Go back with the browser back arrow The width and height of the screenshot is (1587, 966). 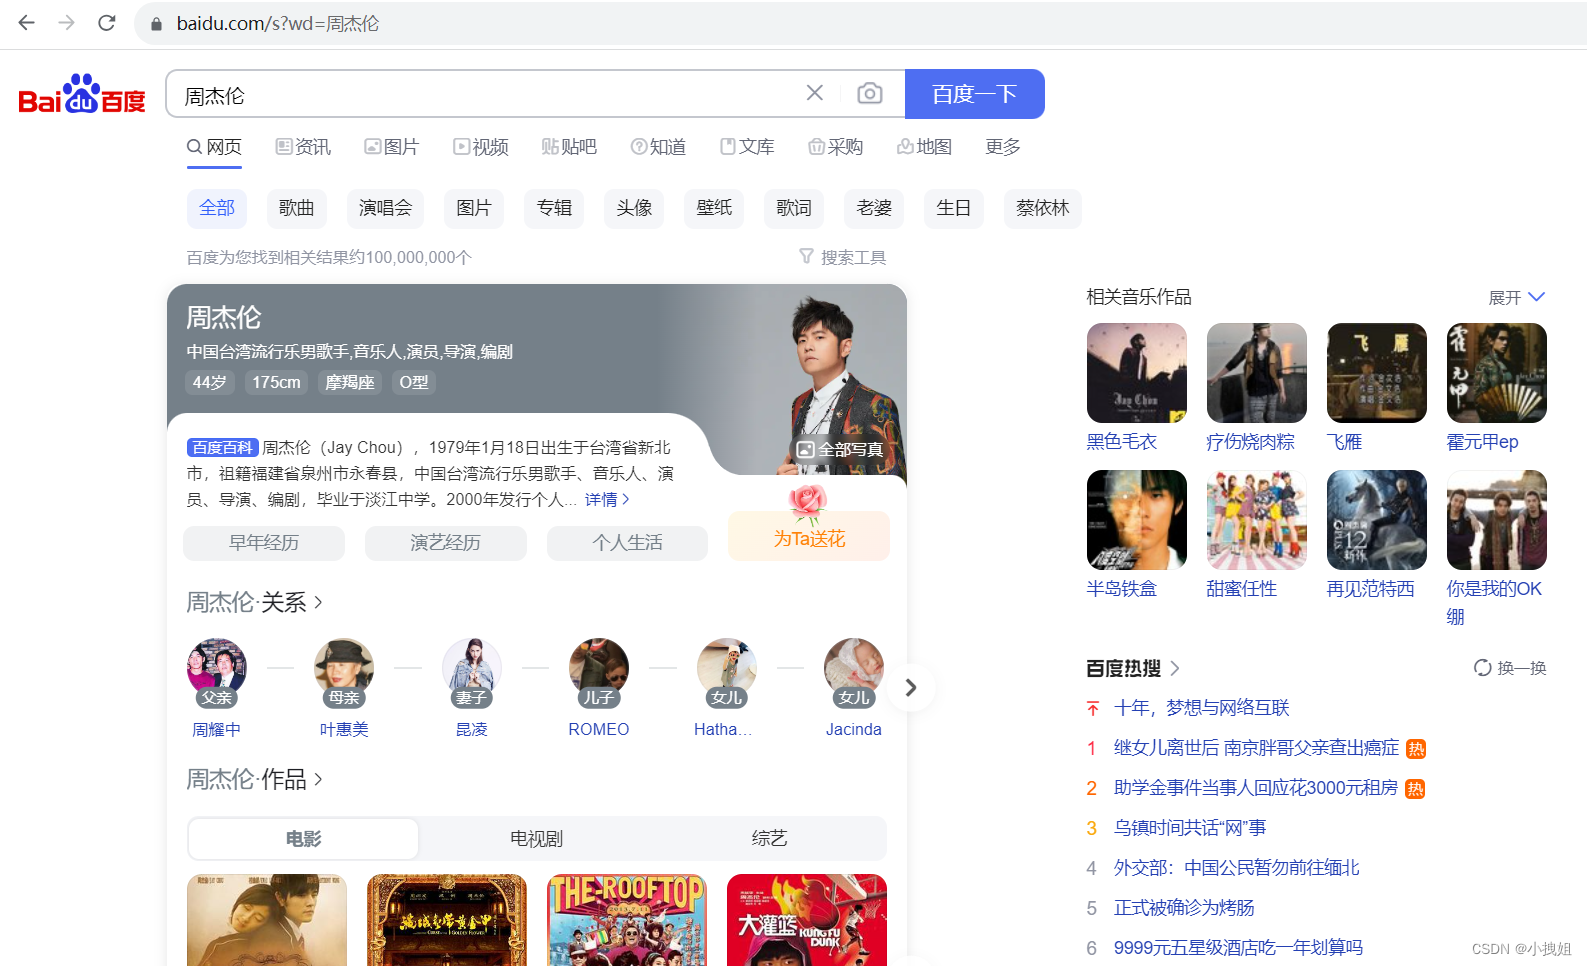click(27, 22)
